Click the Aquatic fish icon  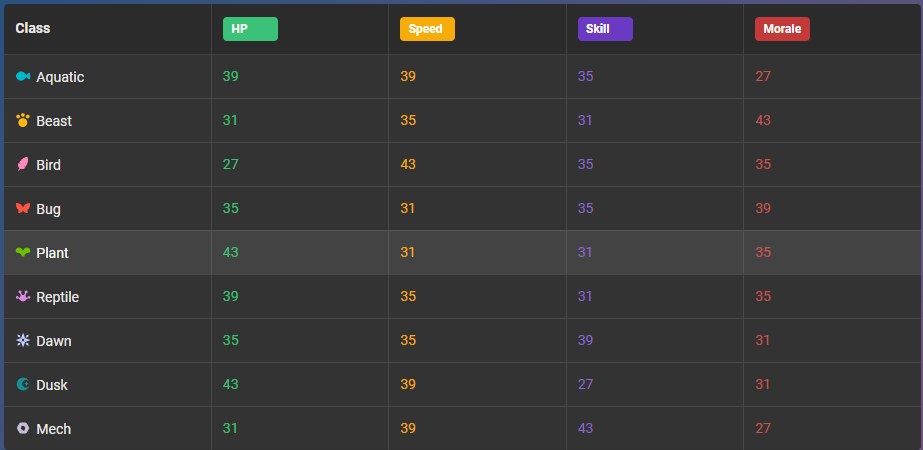tap(23, 77)
